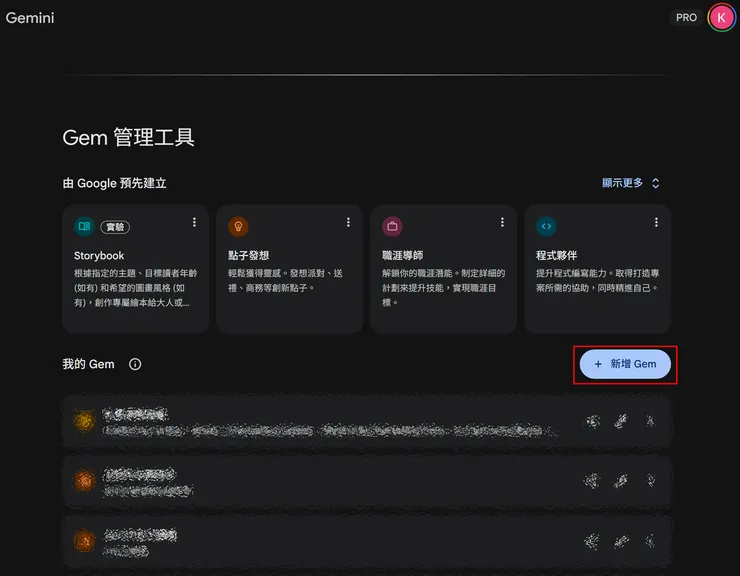Click the 新增 Gem button
The width and height of the screenshot is (740, 576).
tap(625, 364)
